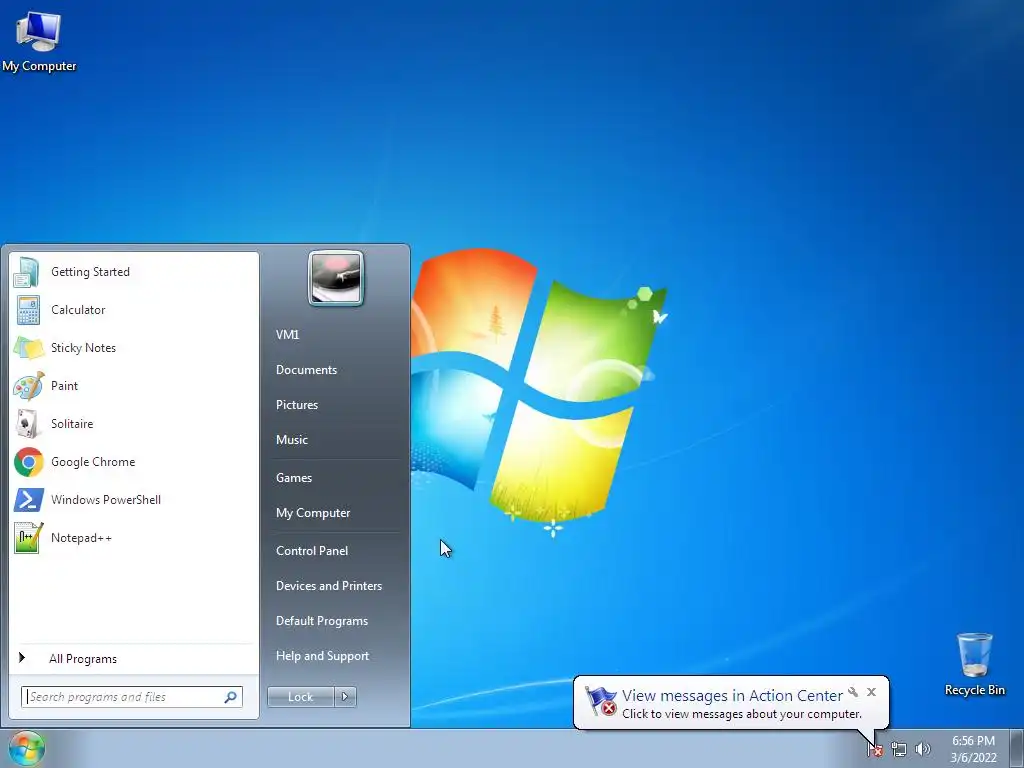The image size is (1024, 768).
Task: Click the "Windows PowerShell" label text
Action: pyautogui.click(x=106, y=500)
